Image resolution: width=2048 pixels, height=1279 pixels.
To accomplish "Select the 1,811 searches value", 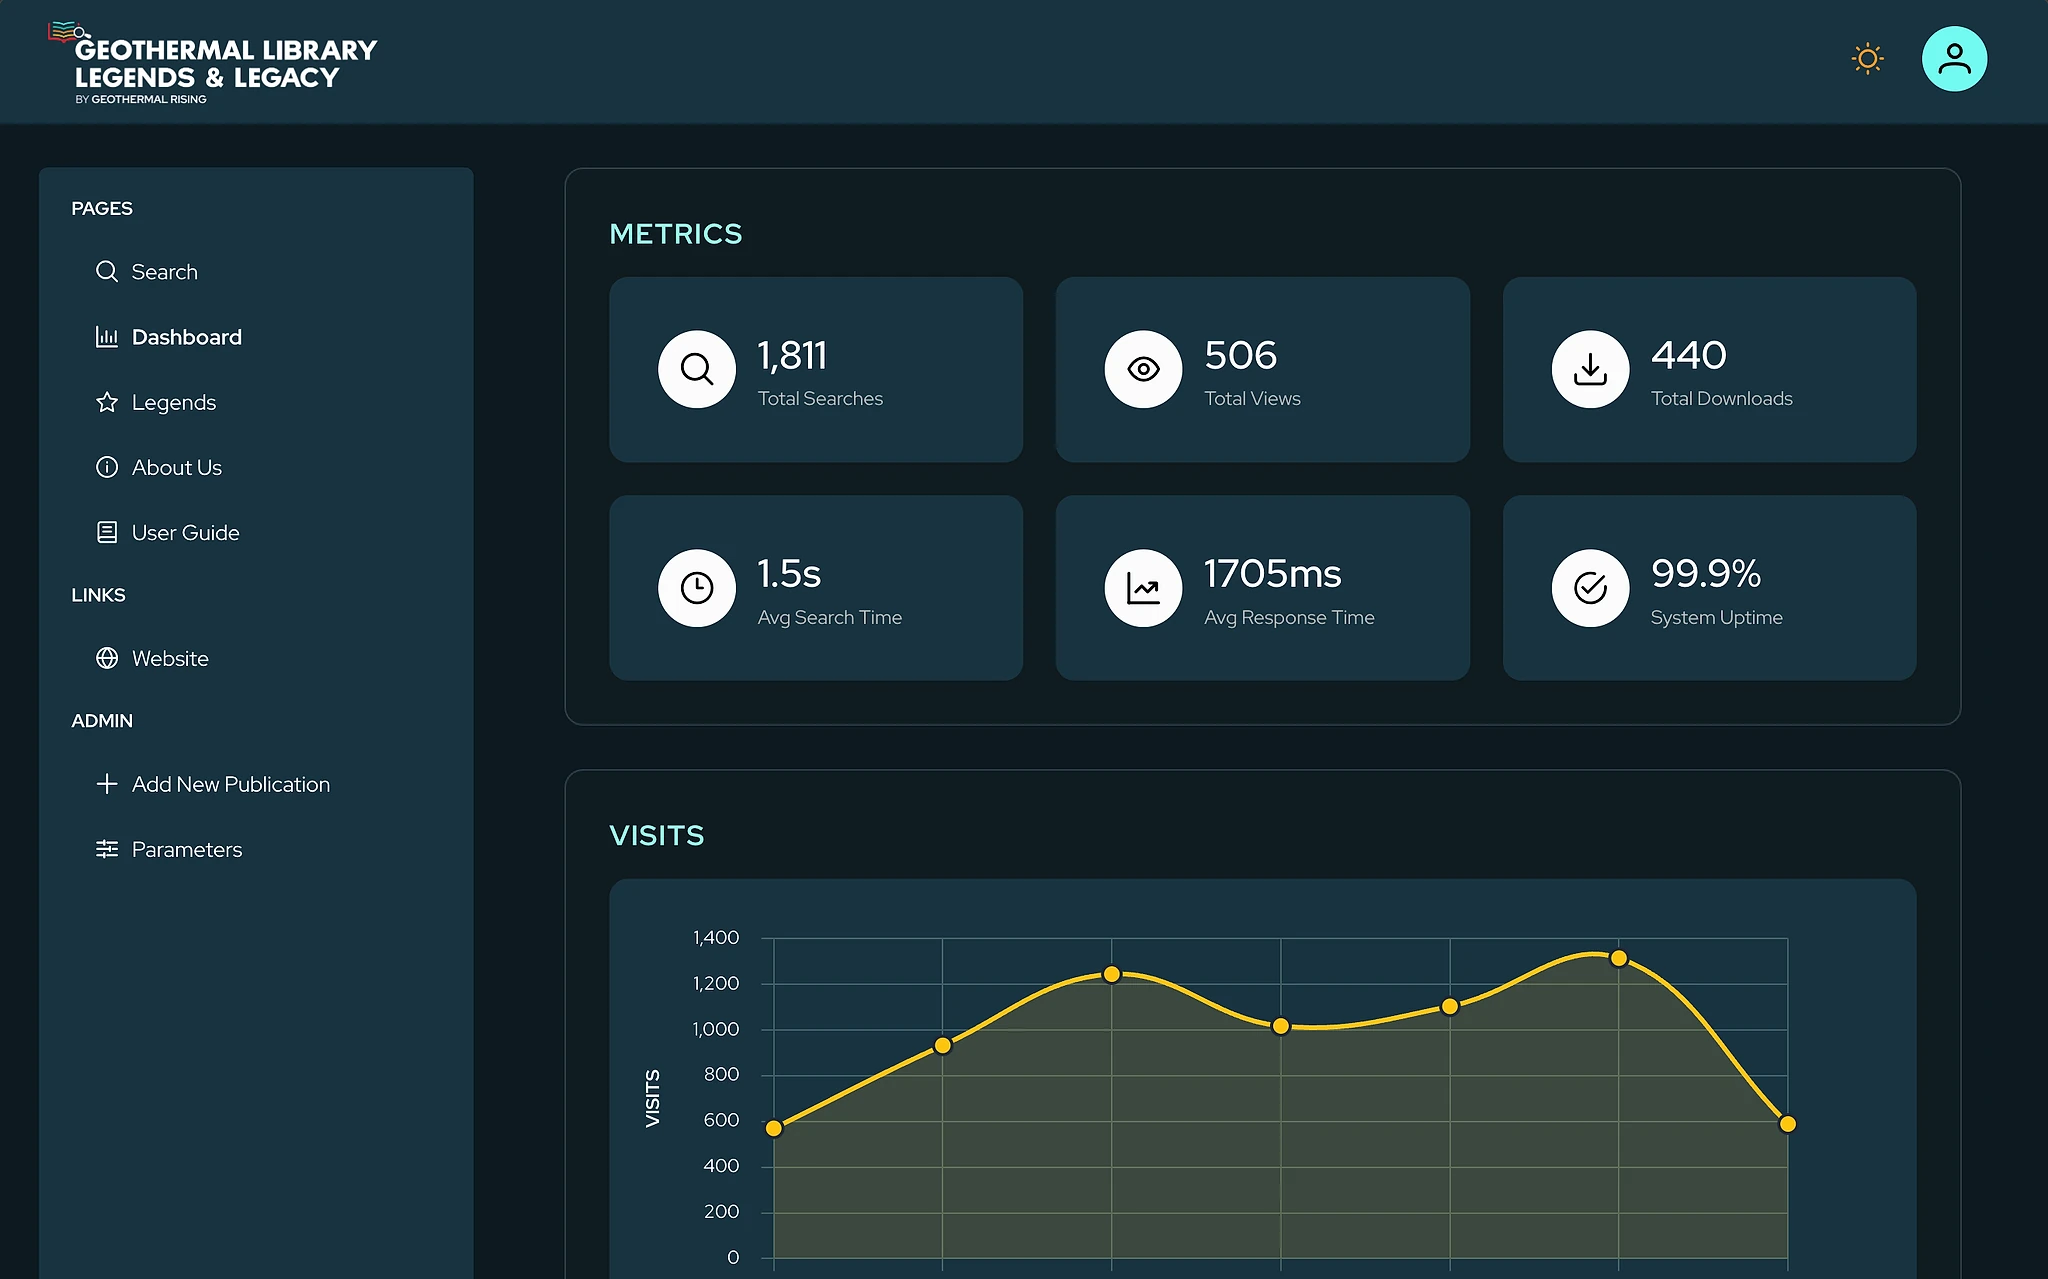I will click(x=792, y=355).
